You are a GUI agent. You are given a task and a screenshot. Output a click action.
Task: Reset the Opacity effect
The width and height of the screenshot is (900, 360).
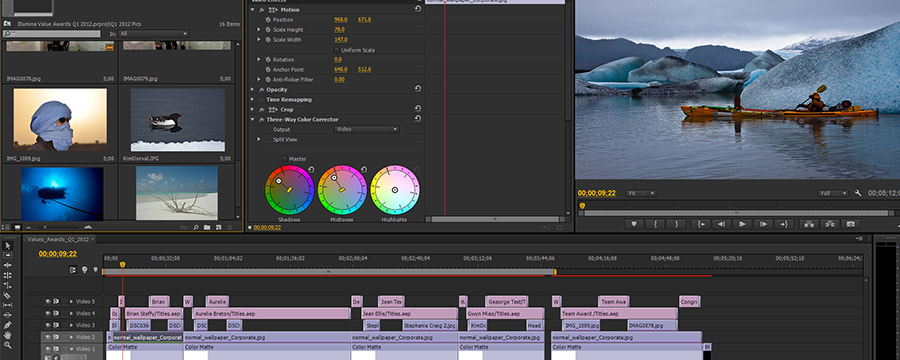(417, 89)
